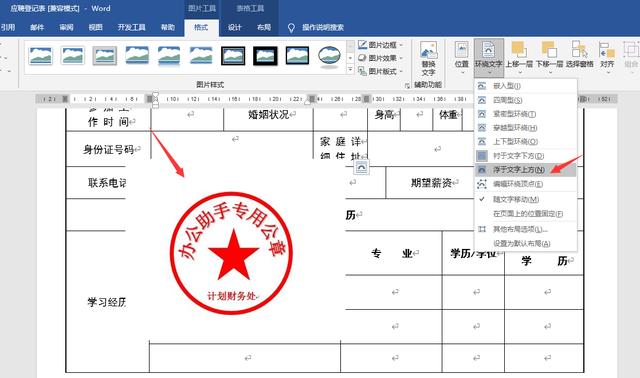Apply the fourth picture style thumbnail
The height and width of the screenshot is (378, 640).
click(137, 56)
